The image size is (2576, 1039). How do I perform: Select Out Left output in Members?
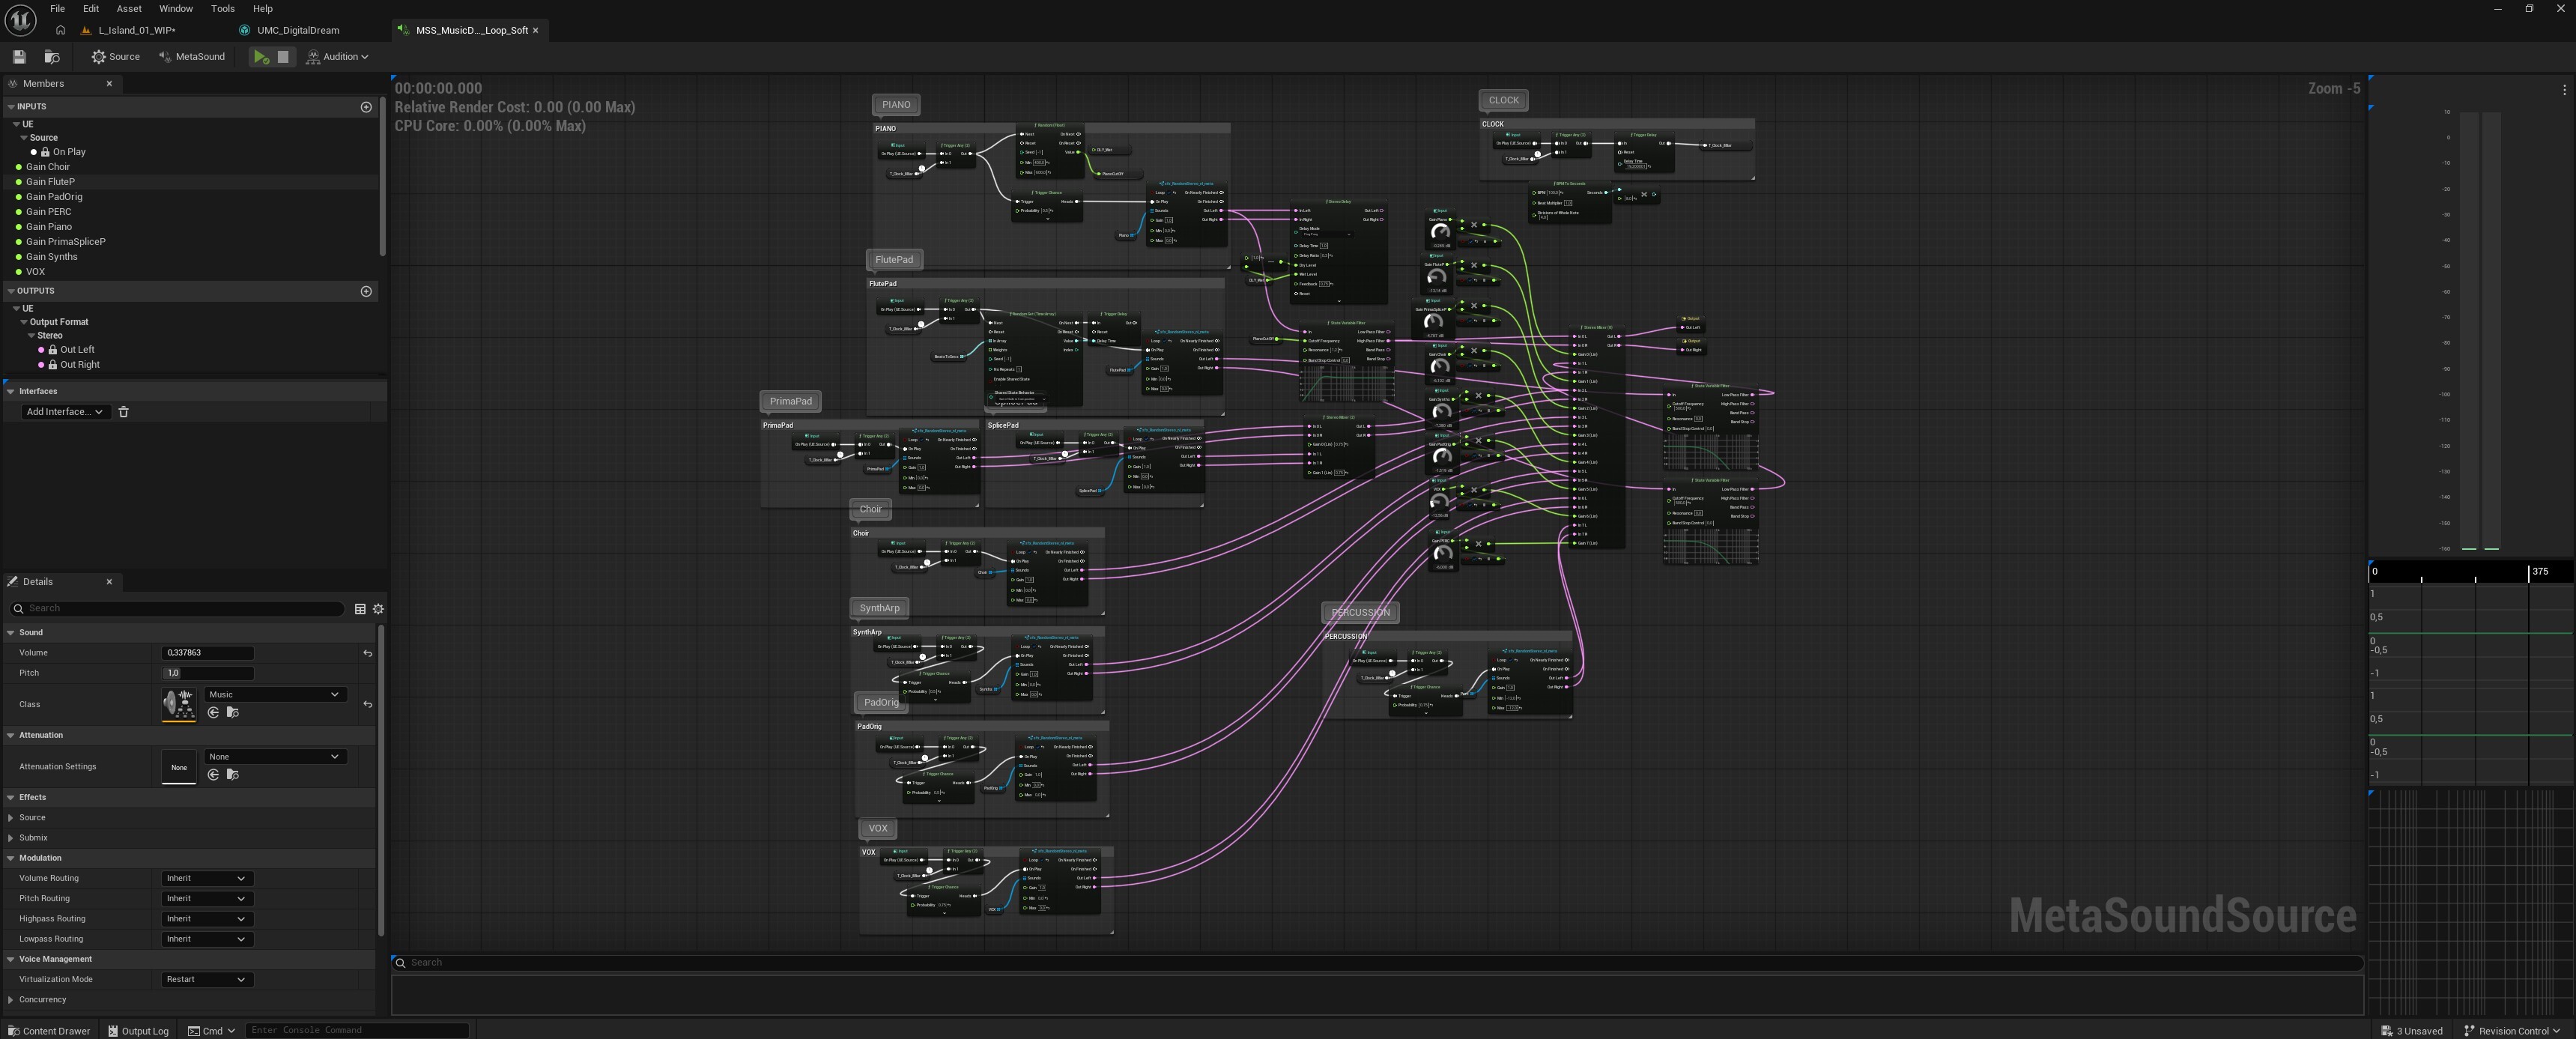pos(77,350)
